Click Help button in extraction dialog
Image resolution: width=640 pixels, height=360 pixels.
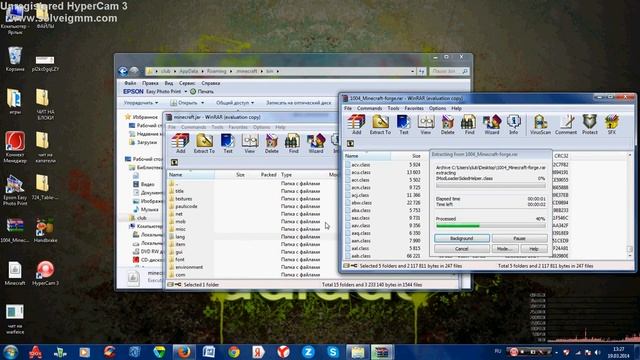(x=533, y=249)
